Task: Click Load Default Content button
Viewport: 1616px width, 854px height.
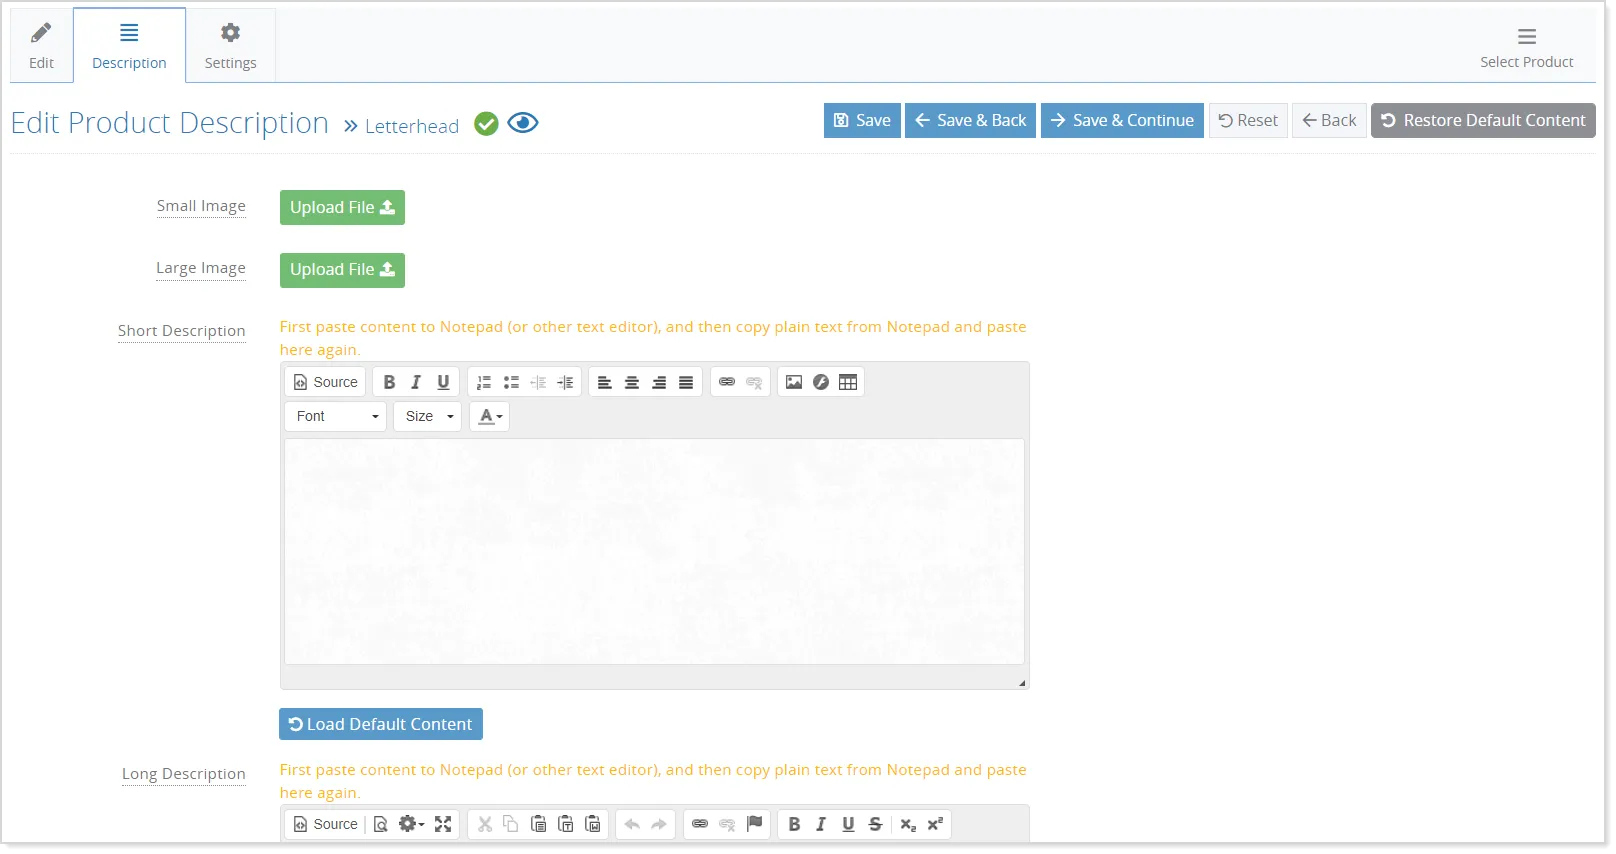Action: pos(381,724)
